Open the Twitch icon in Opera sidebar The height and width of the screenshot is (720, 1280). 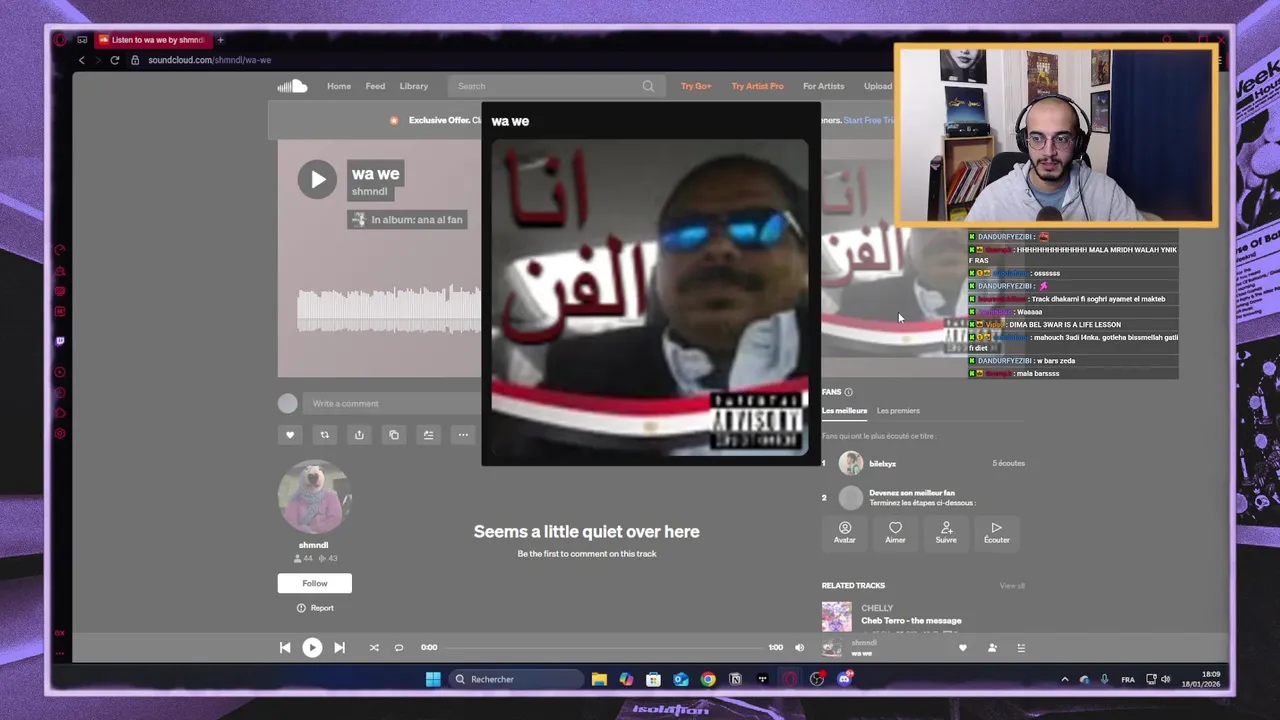(x=60, y=341)
